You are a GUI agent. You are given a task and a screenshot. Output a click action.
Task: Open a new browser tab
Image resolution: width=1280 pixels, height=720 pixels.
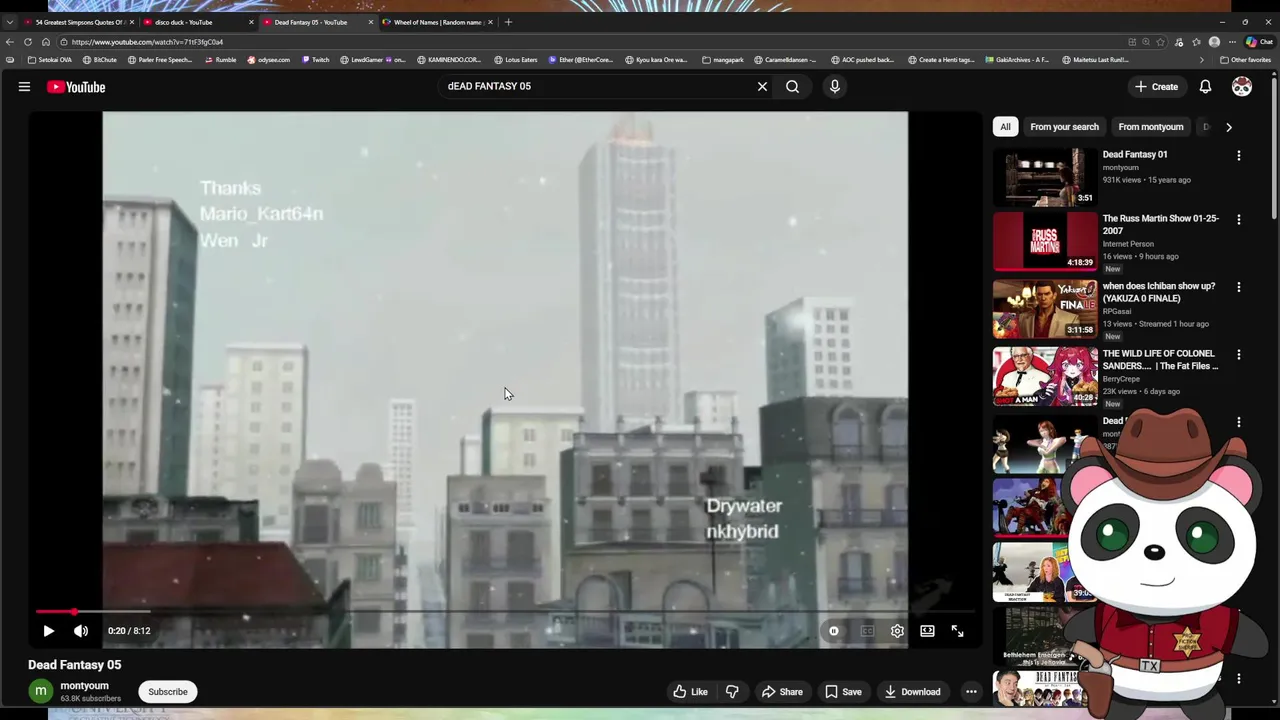[508, 22]
